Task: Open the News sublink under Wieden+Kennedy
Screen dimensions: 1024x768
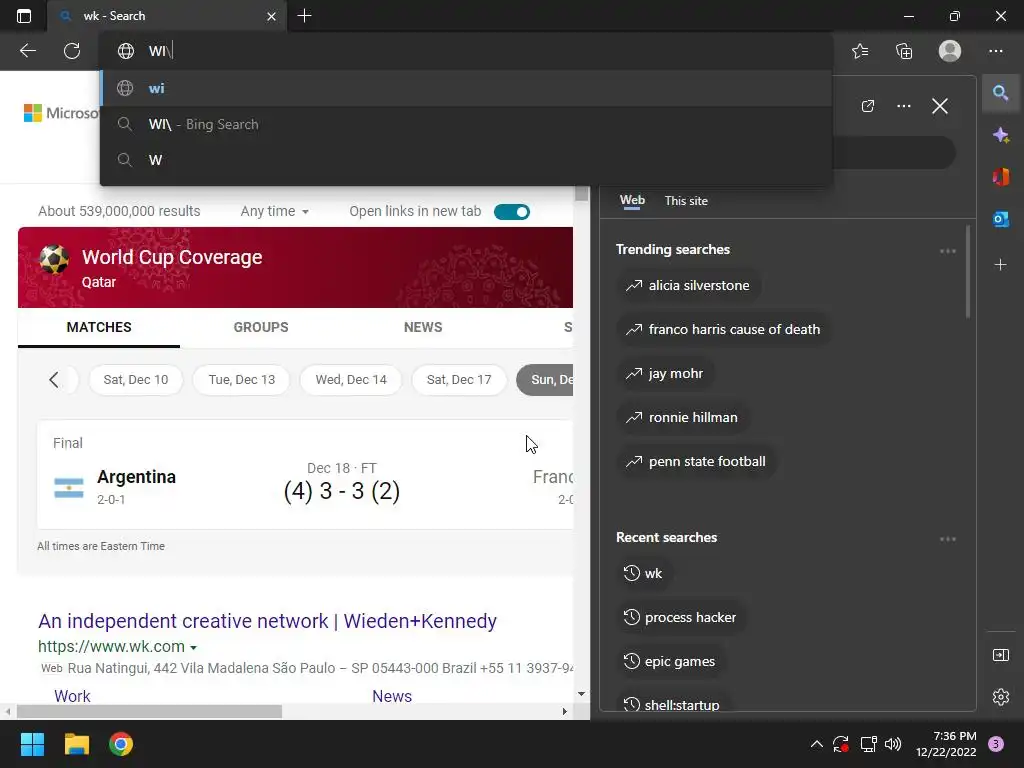Action: [x=392, y=696]
